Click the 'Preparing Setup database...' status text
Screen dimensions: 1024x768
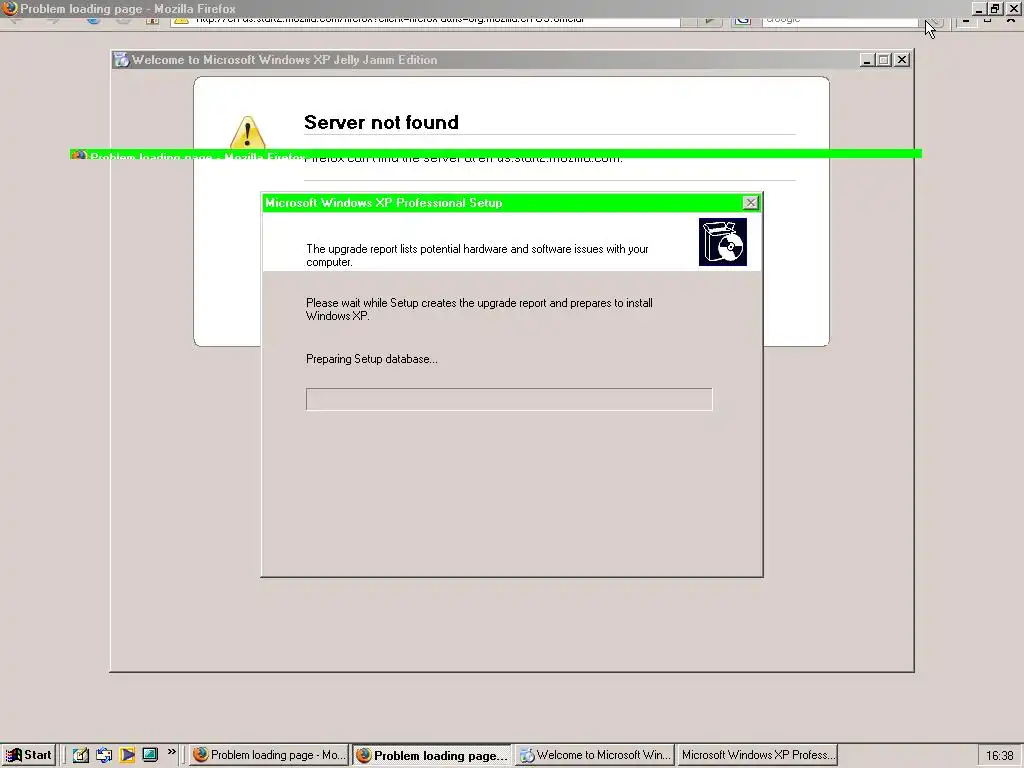point(372,359)
